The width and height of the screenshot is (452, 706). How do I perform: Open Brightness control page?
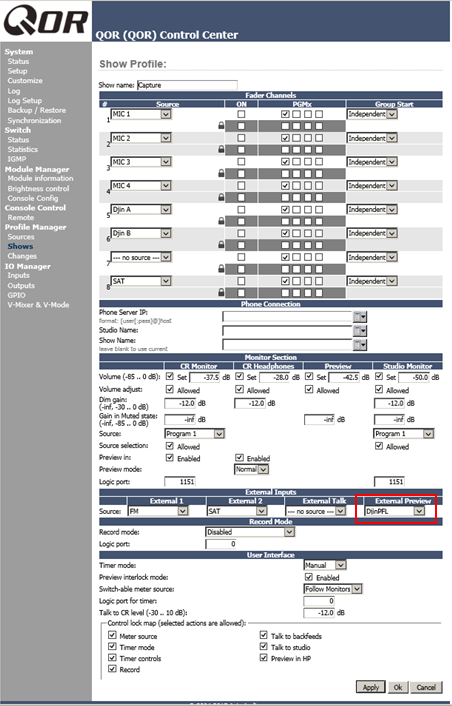38,189
